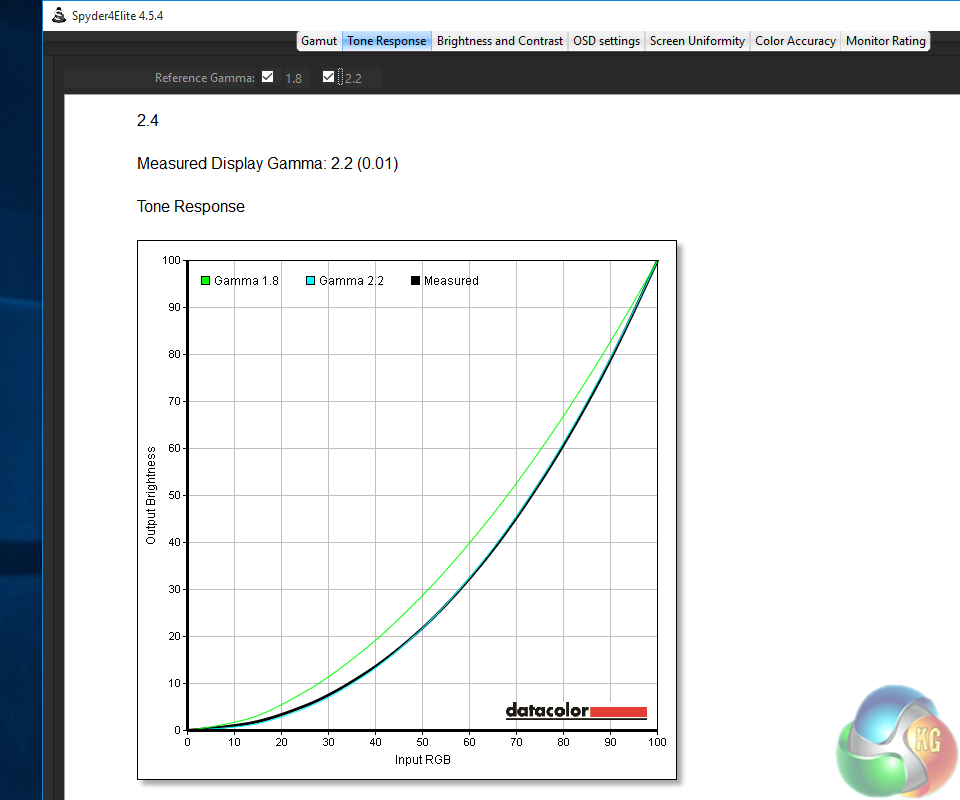Click the 'Reference Gamma:' label
This screenshot has width=960, height=800.
[x=204, y=78]
